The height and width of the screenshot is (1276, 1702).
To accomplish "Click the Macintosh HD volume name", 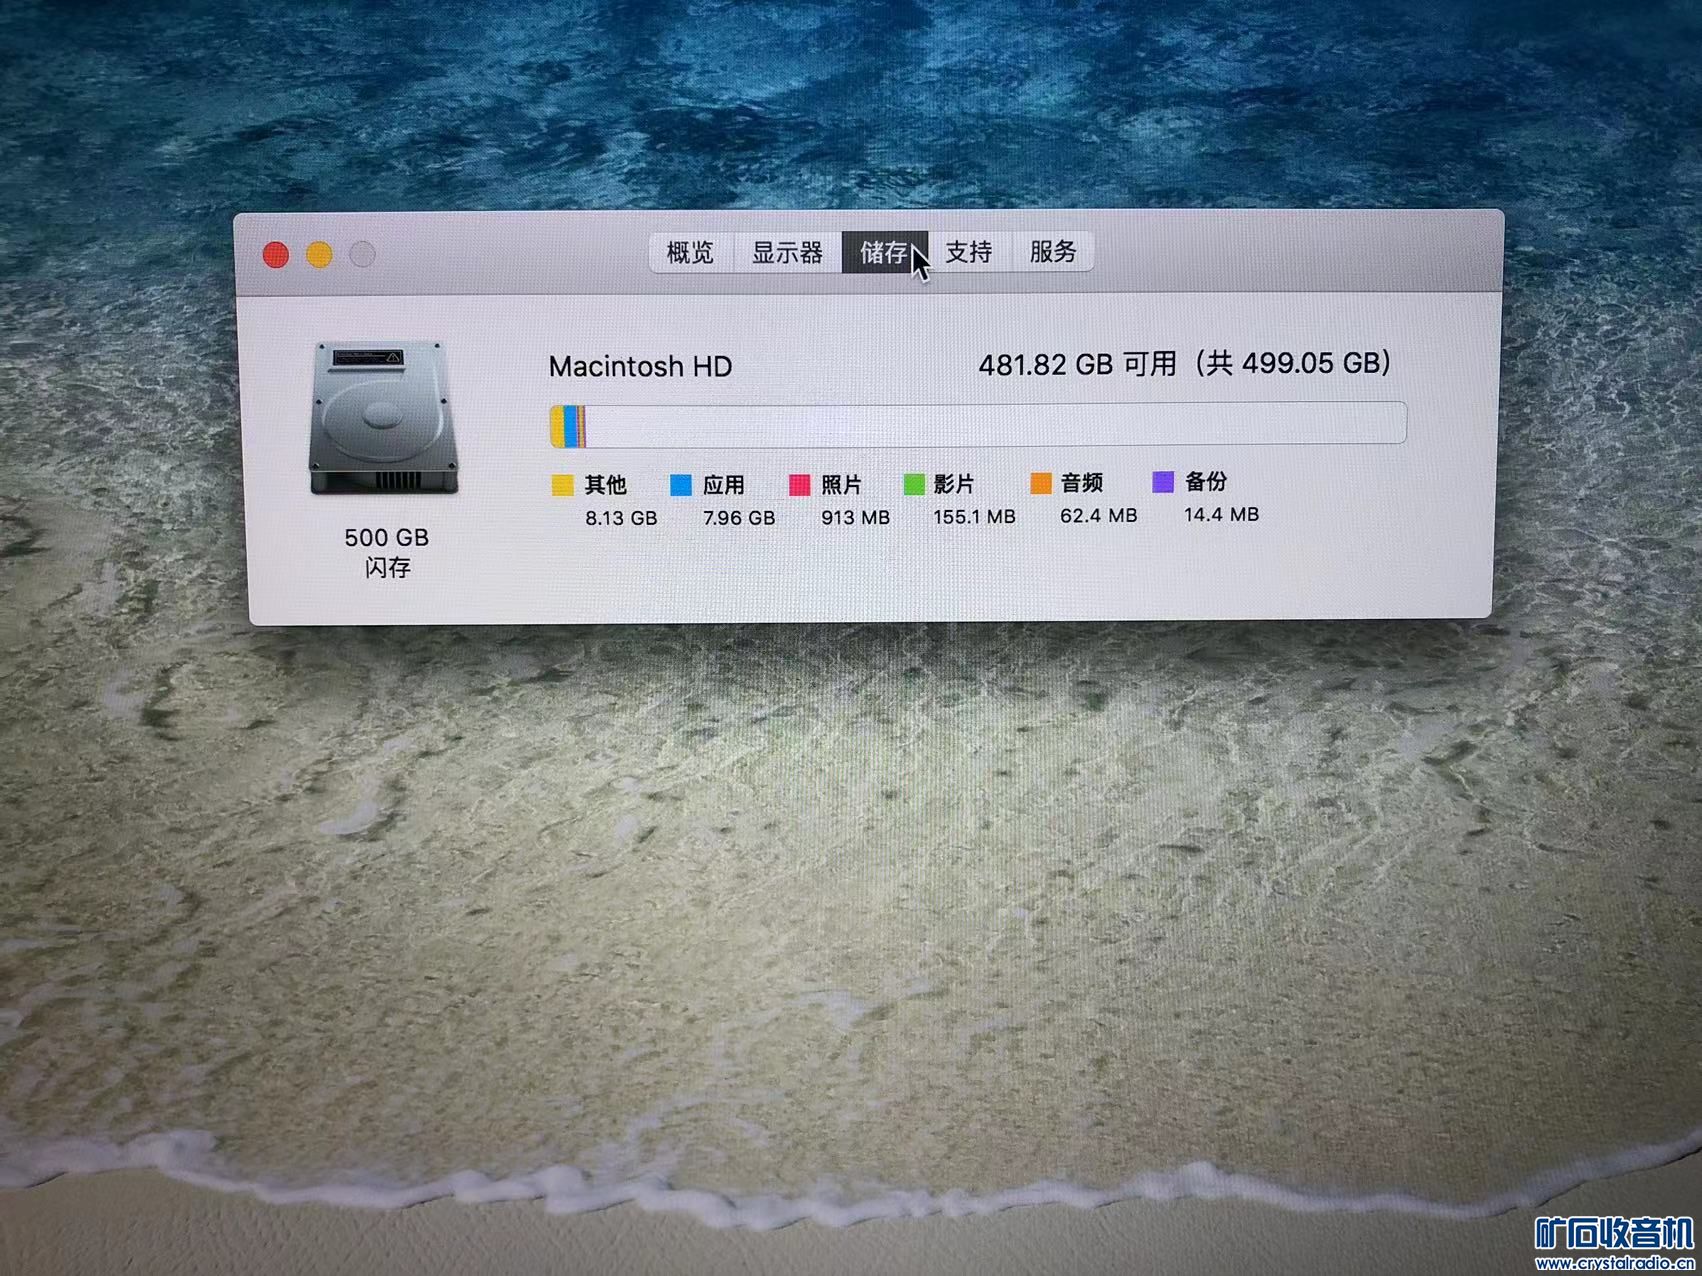I will click(640, 366).
